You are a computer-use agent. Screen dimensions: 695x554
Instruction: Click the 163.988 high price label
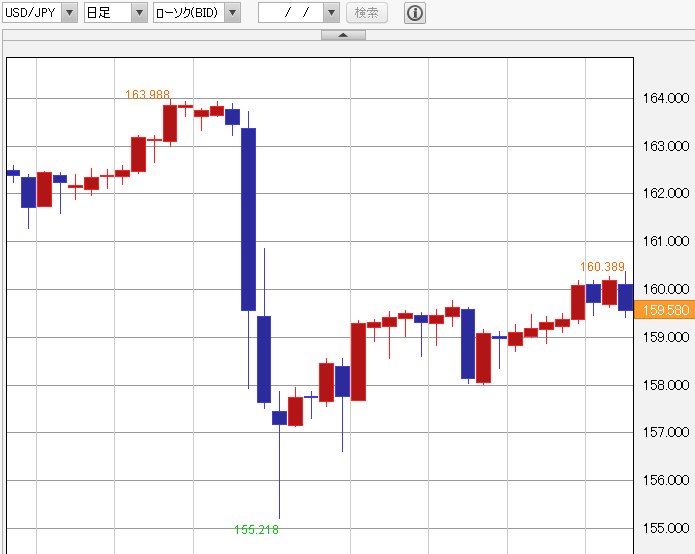click(147, 94)
